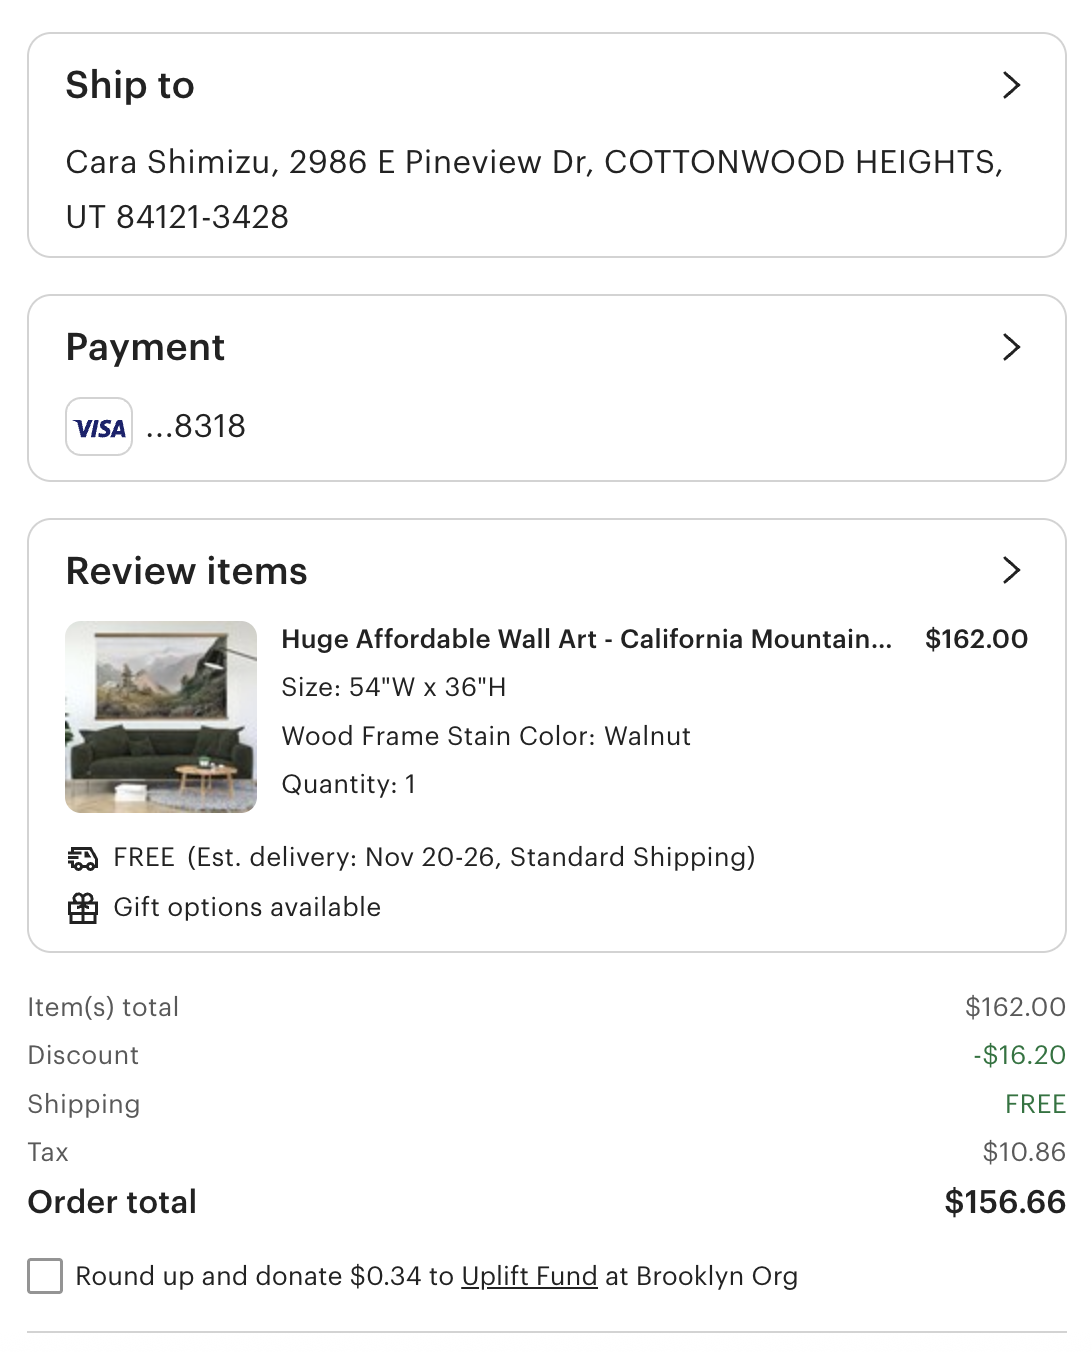Click the Huge Affordable Wall Art title
Viewport: 1092px width, 1352px height.
586,639
